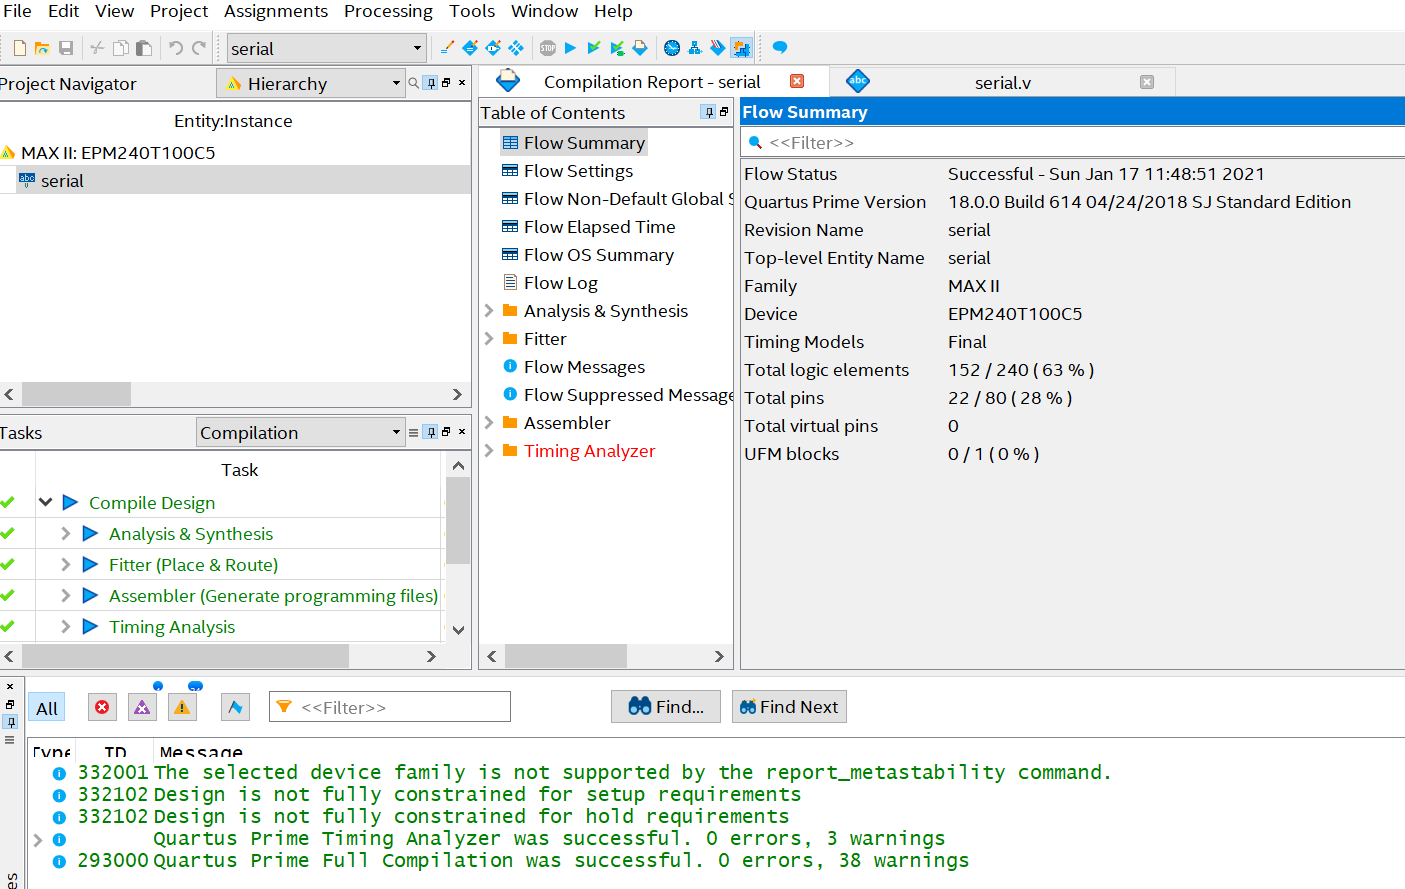Open the Timing Analyzer clock icon
Viewport: 1405px width, 889px height.
[672, 48]
